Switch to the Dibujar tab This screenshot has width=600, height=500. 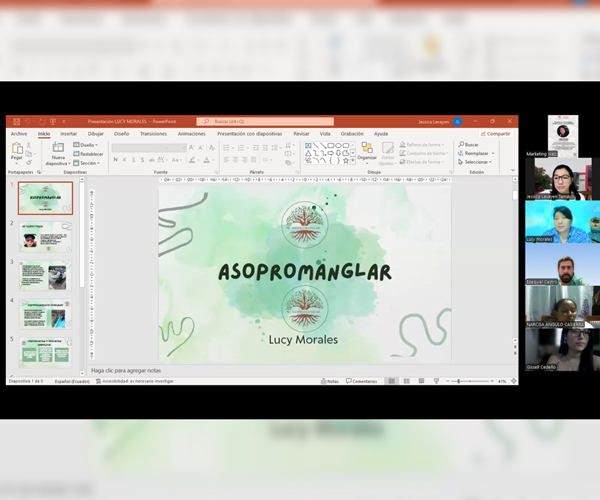(x=96, y=134)
